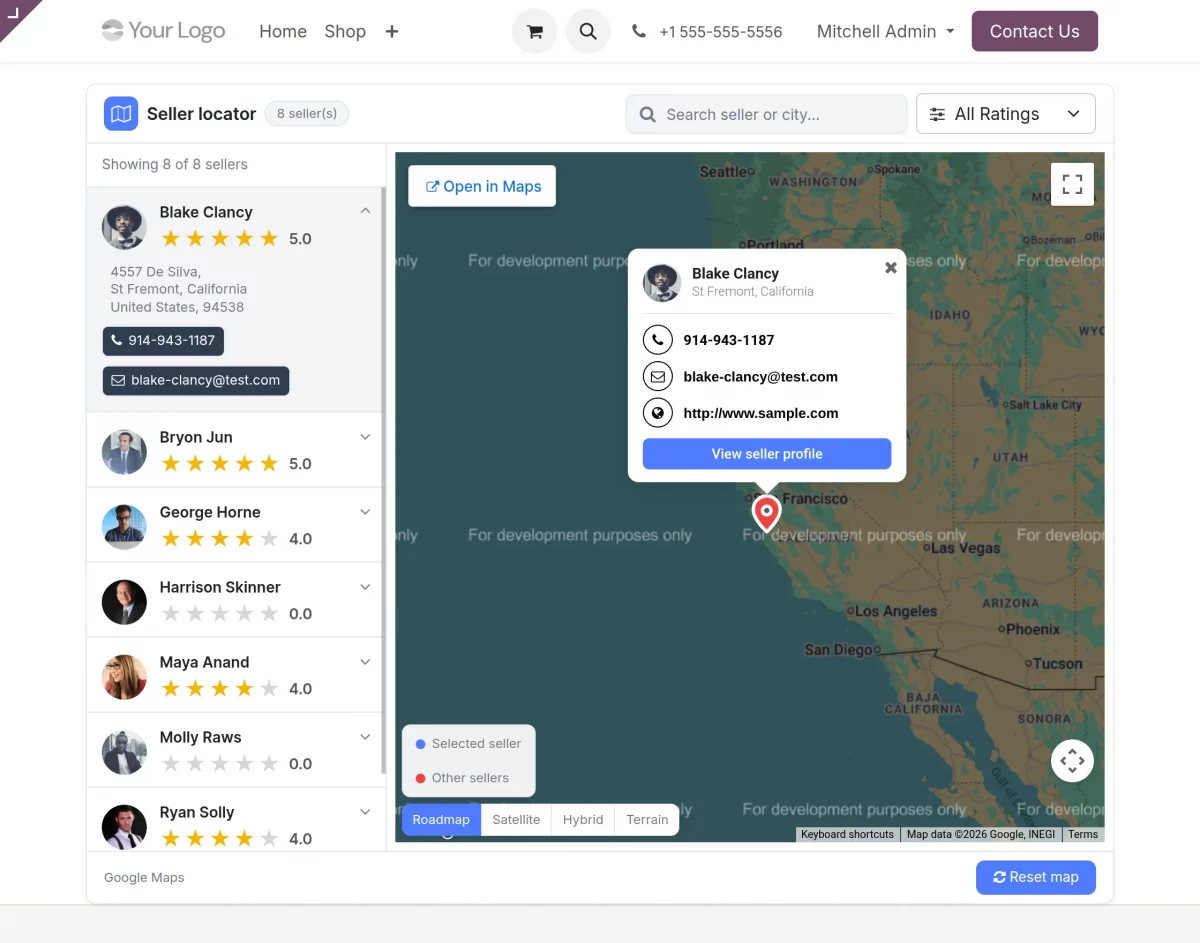This screenshot has width=1200, height=943.
Task: Click the +1 555-555-5556 phone number
Action: (x=721, y=32)
